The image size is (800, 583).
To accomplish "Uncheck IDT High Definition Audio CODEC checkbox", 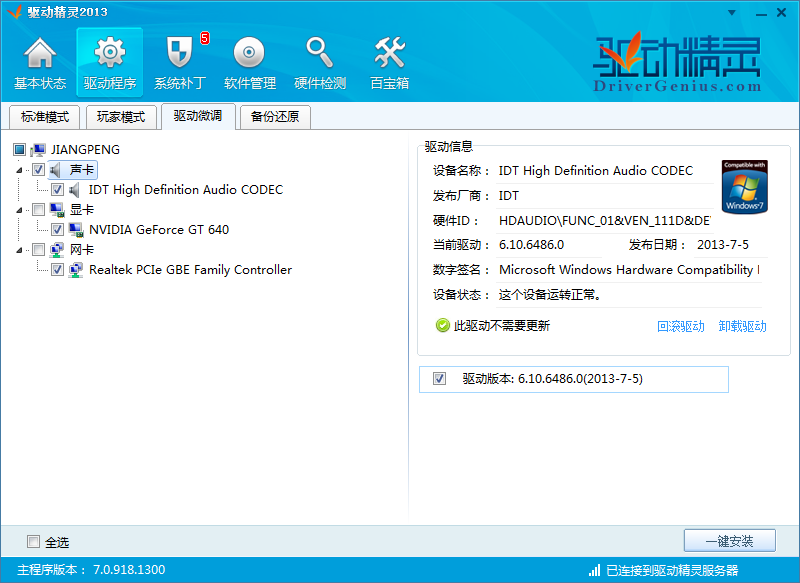I will 57,190.
